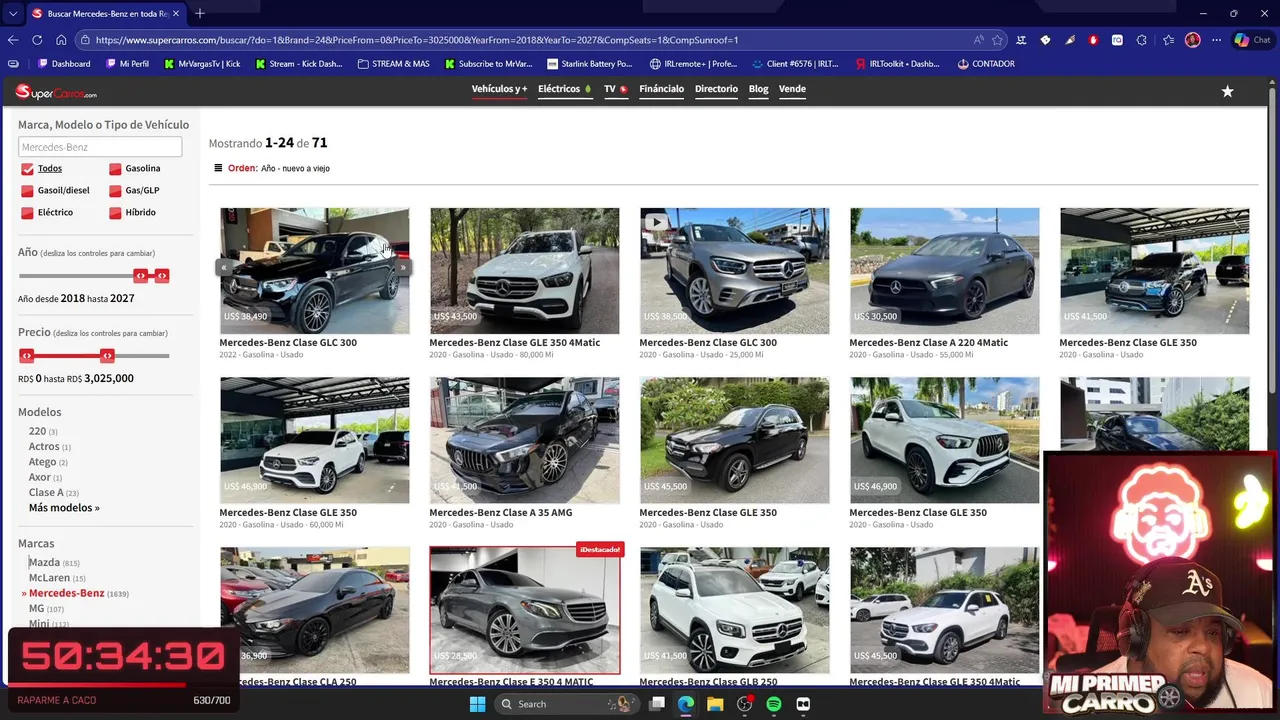The height and width of the screenshot is (720, 1280).
Task: Open the Vende menu item
Action: [x=792, y=89]
